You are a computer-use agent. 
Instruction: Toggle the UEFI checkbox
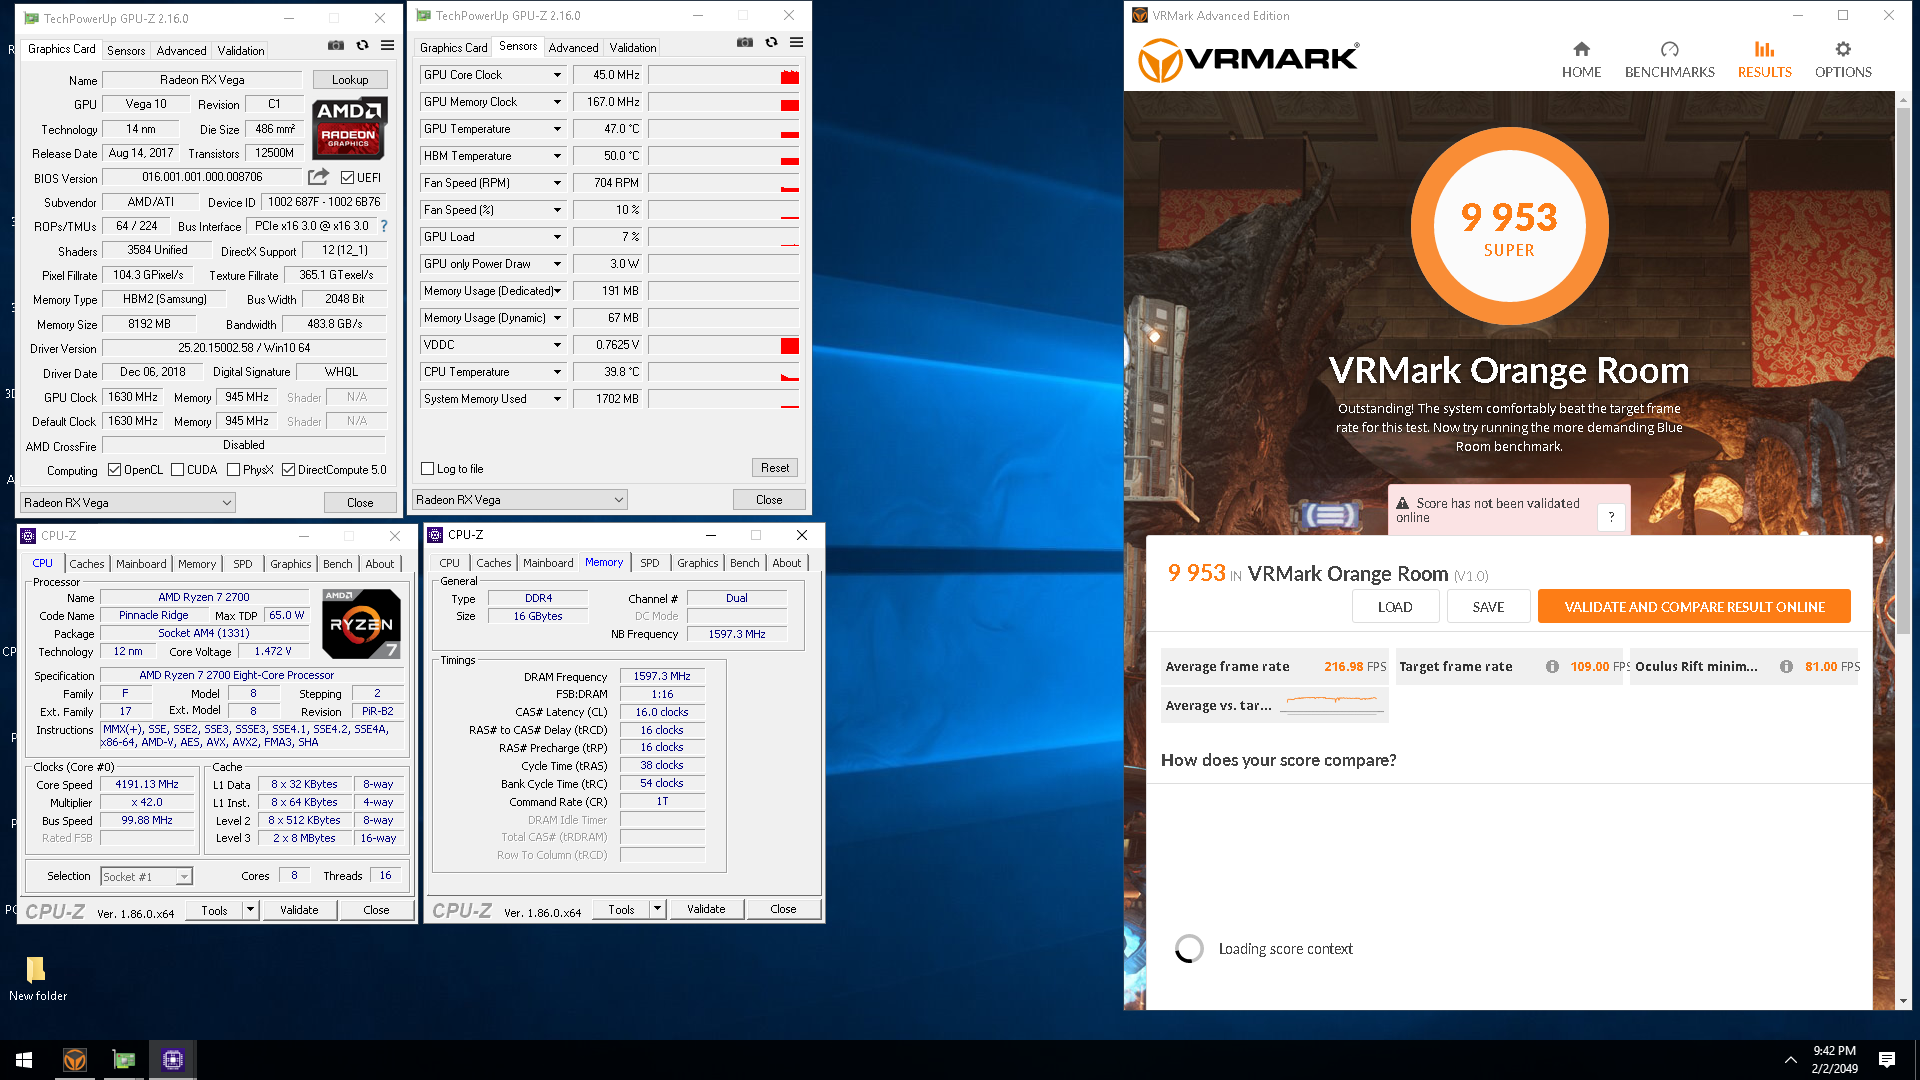click(x=347, y=178)
